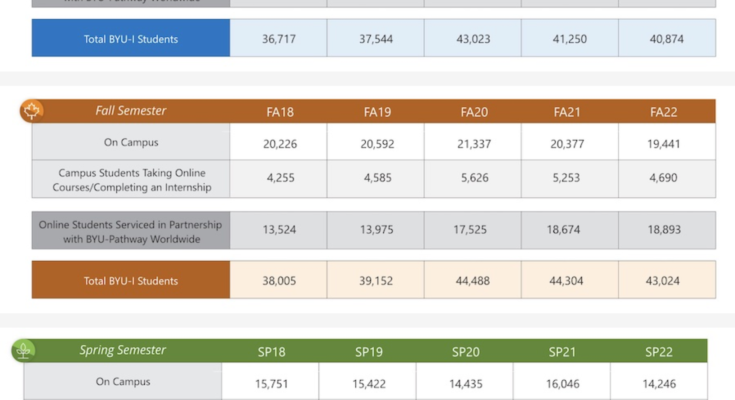
Task: Click the FA18 column header
Action: pos(279,111)
